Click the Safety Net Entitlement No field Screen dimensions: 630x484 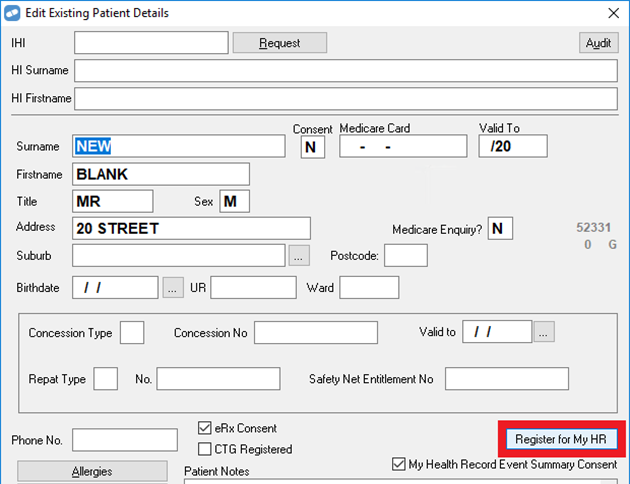pos(506,379)
